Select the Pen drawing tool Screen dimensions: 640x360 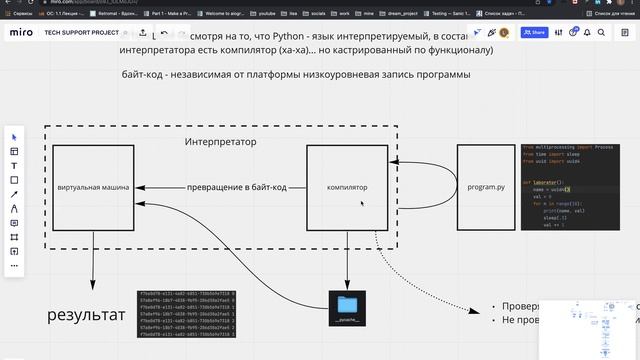point(14,209)
